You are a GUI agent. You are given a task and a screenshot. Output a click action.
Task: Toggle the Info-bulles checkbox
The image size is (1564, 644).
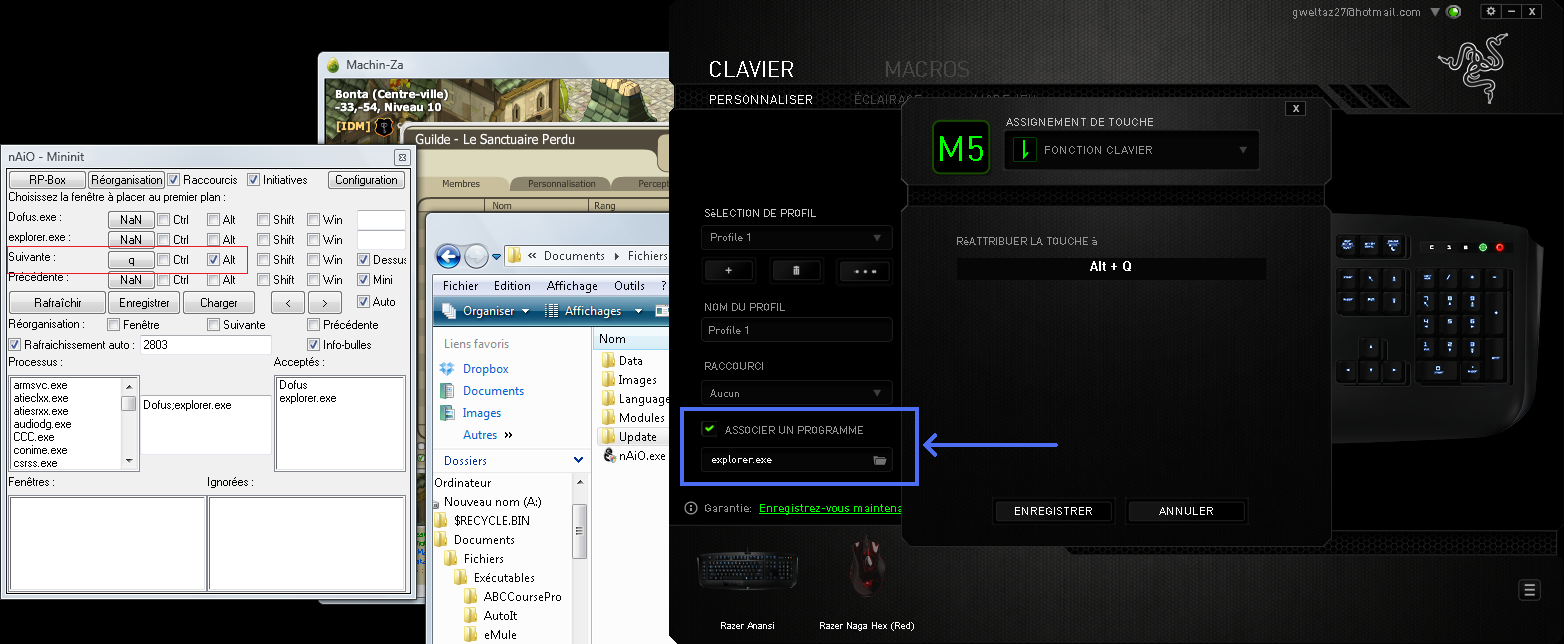click(314, 345)
